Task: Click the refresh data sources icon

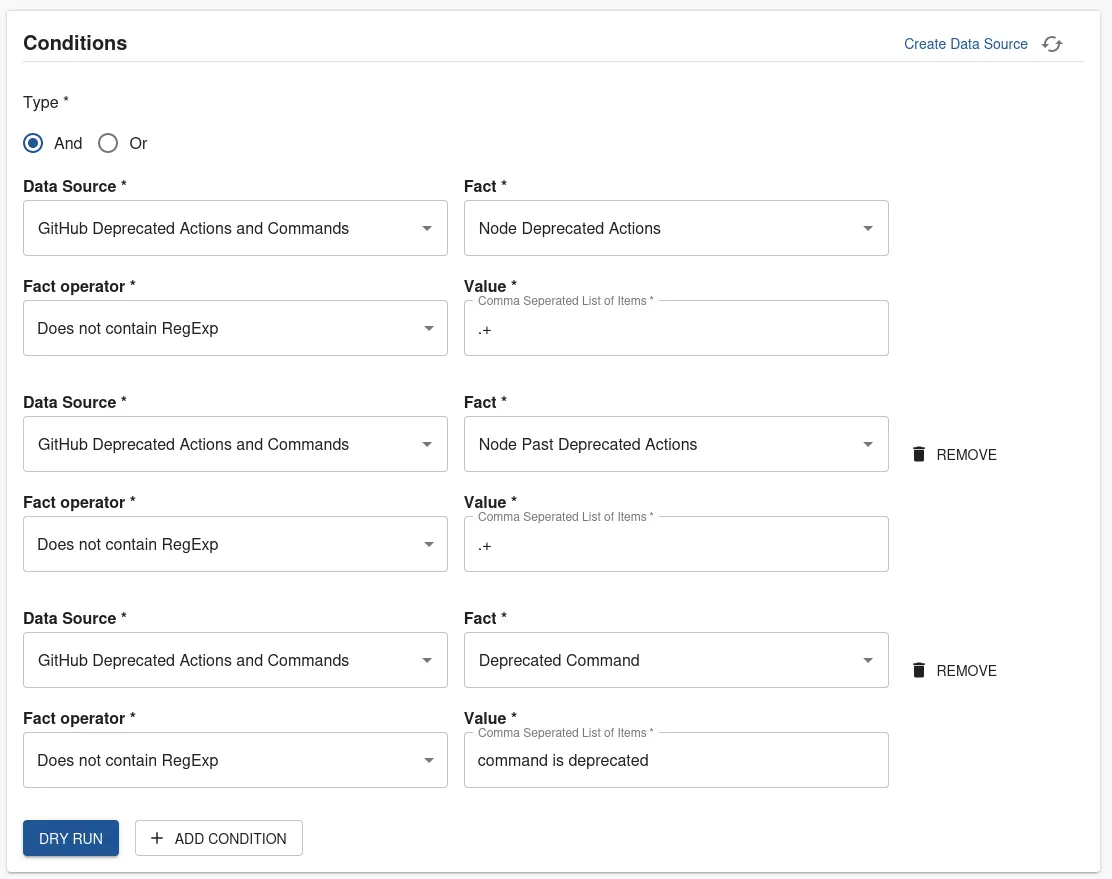Action: tap(1051, 44)
